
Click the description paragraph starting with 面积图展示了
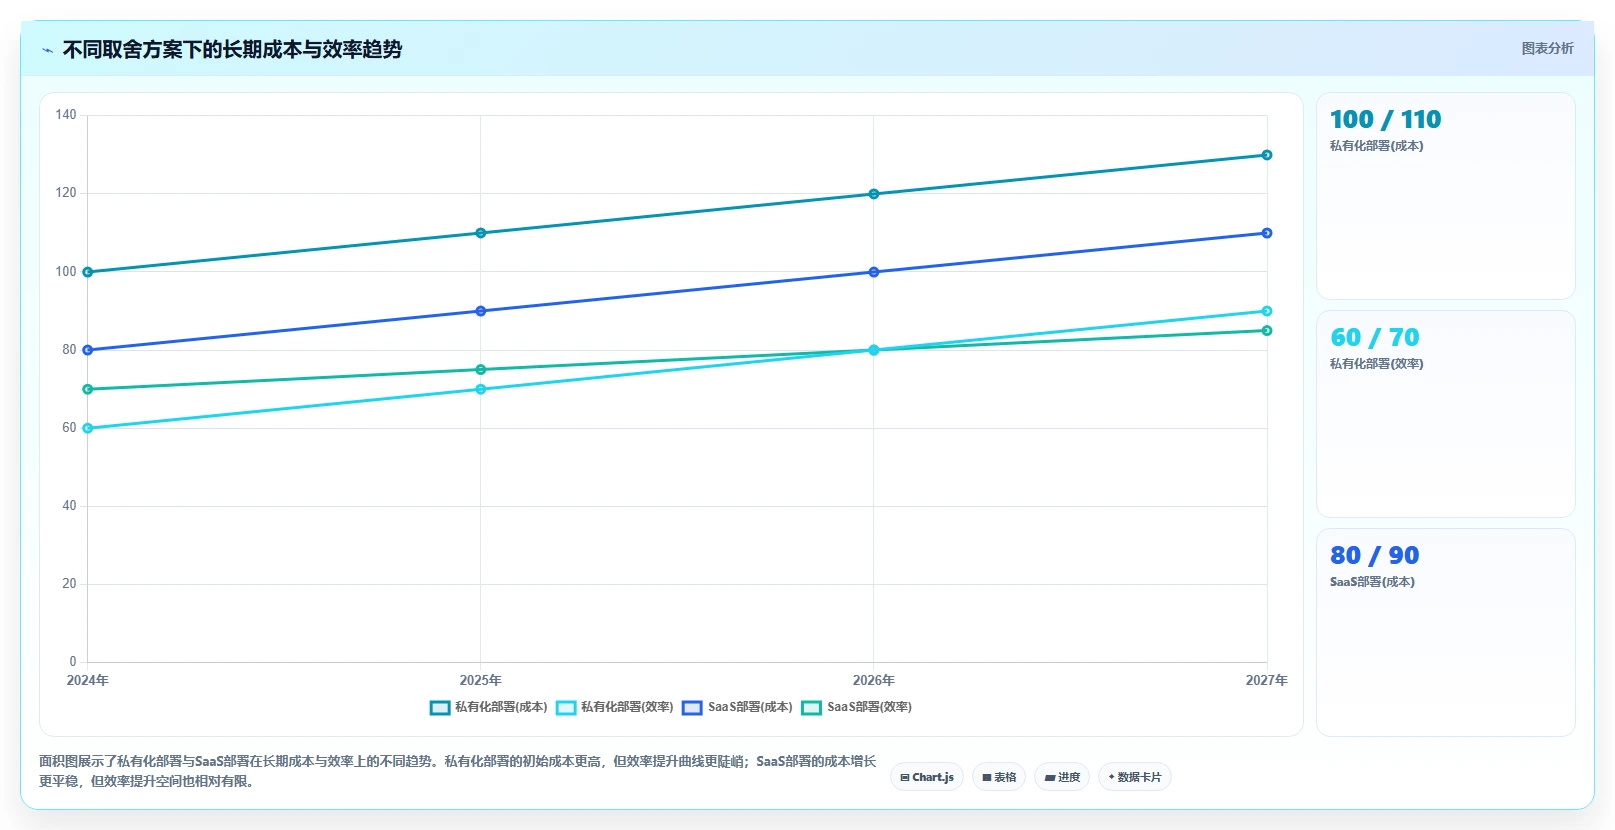(458, 771)
